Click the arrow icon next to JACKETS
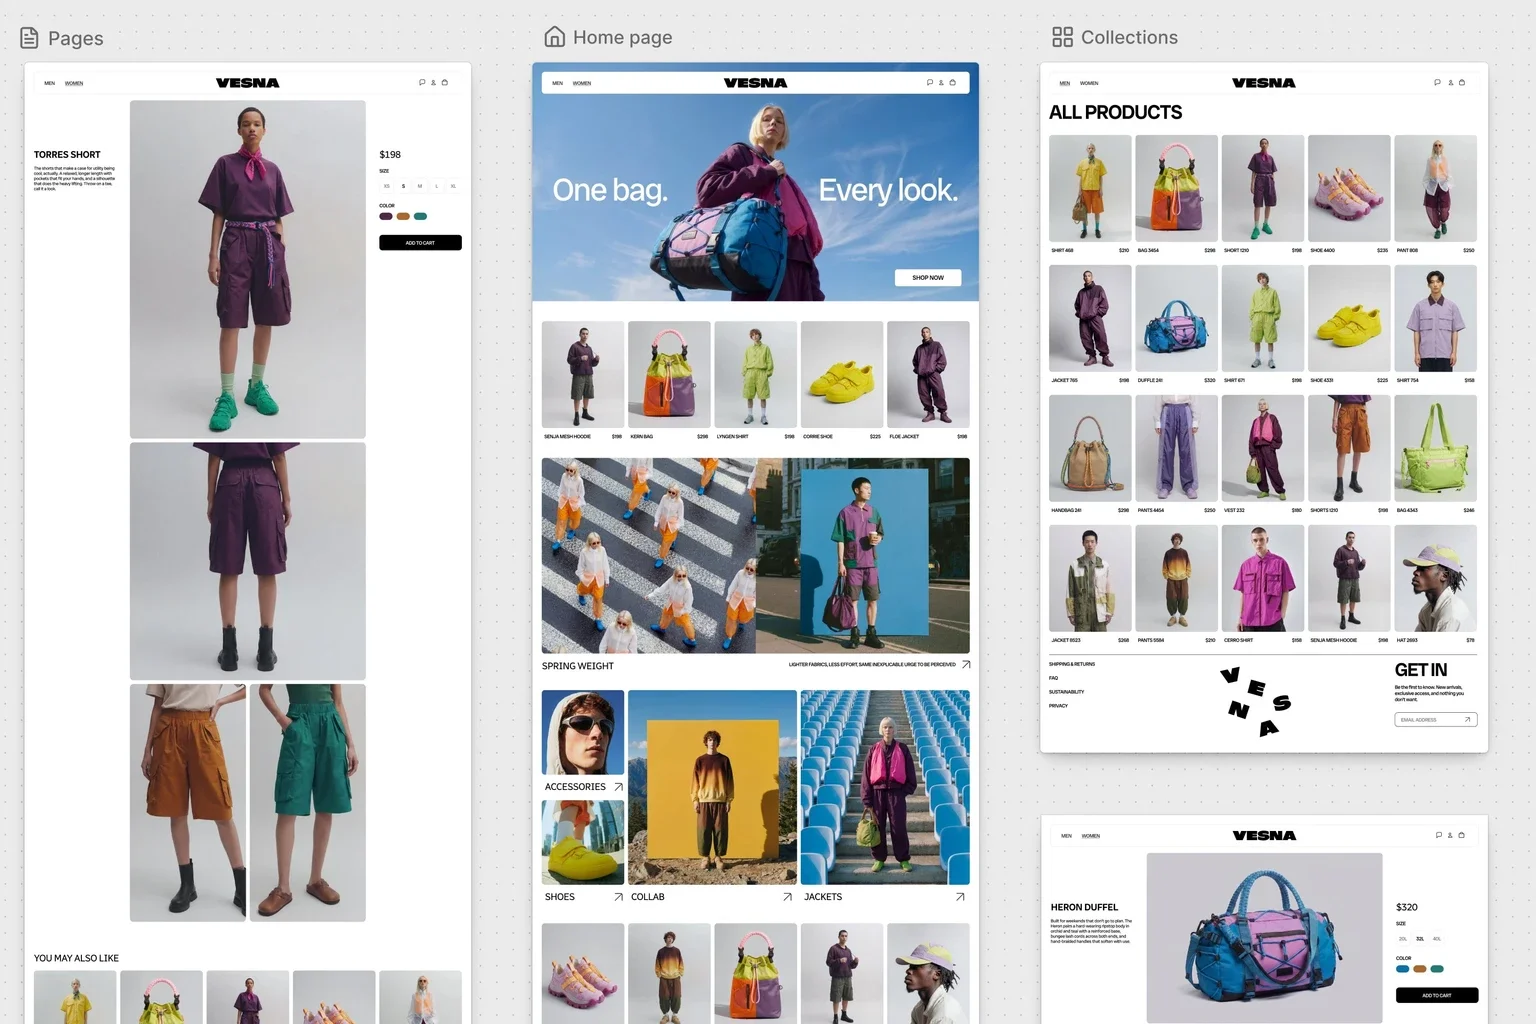This screenshot has width=1536, height=1024. coord(960,897)
